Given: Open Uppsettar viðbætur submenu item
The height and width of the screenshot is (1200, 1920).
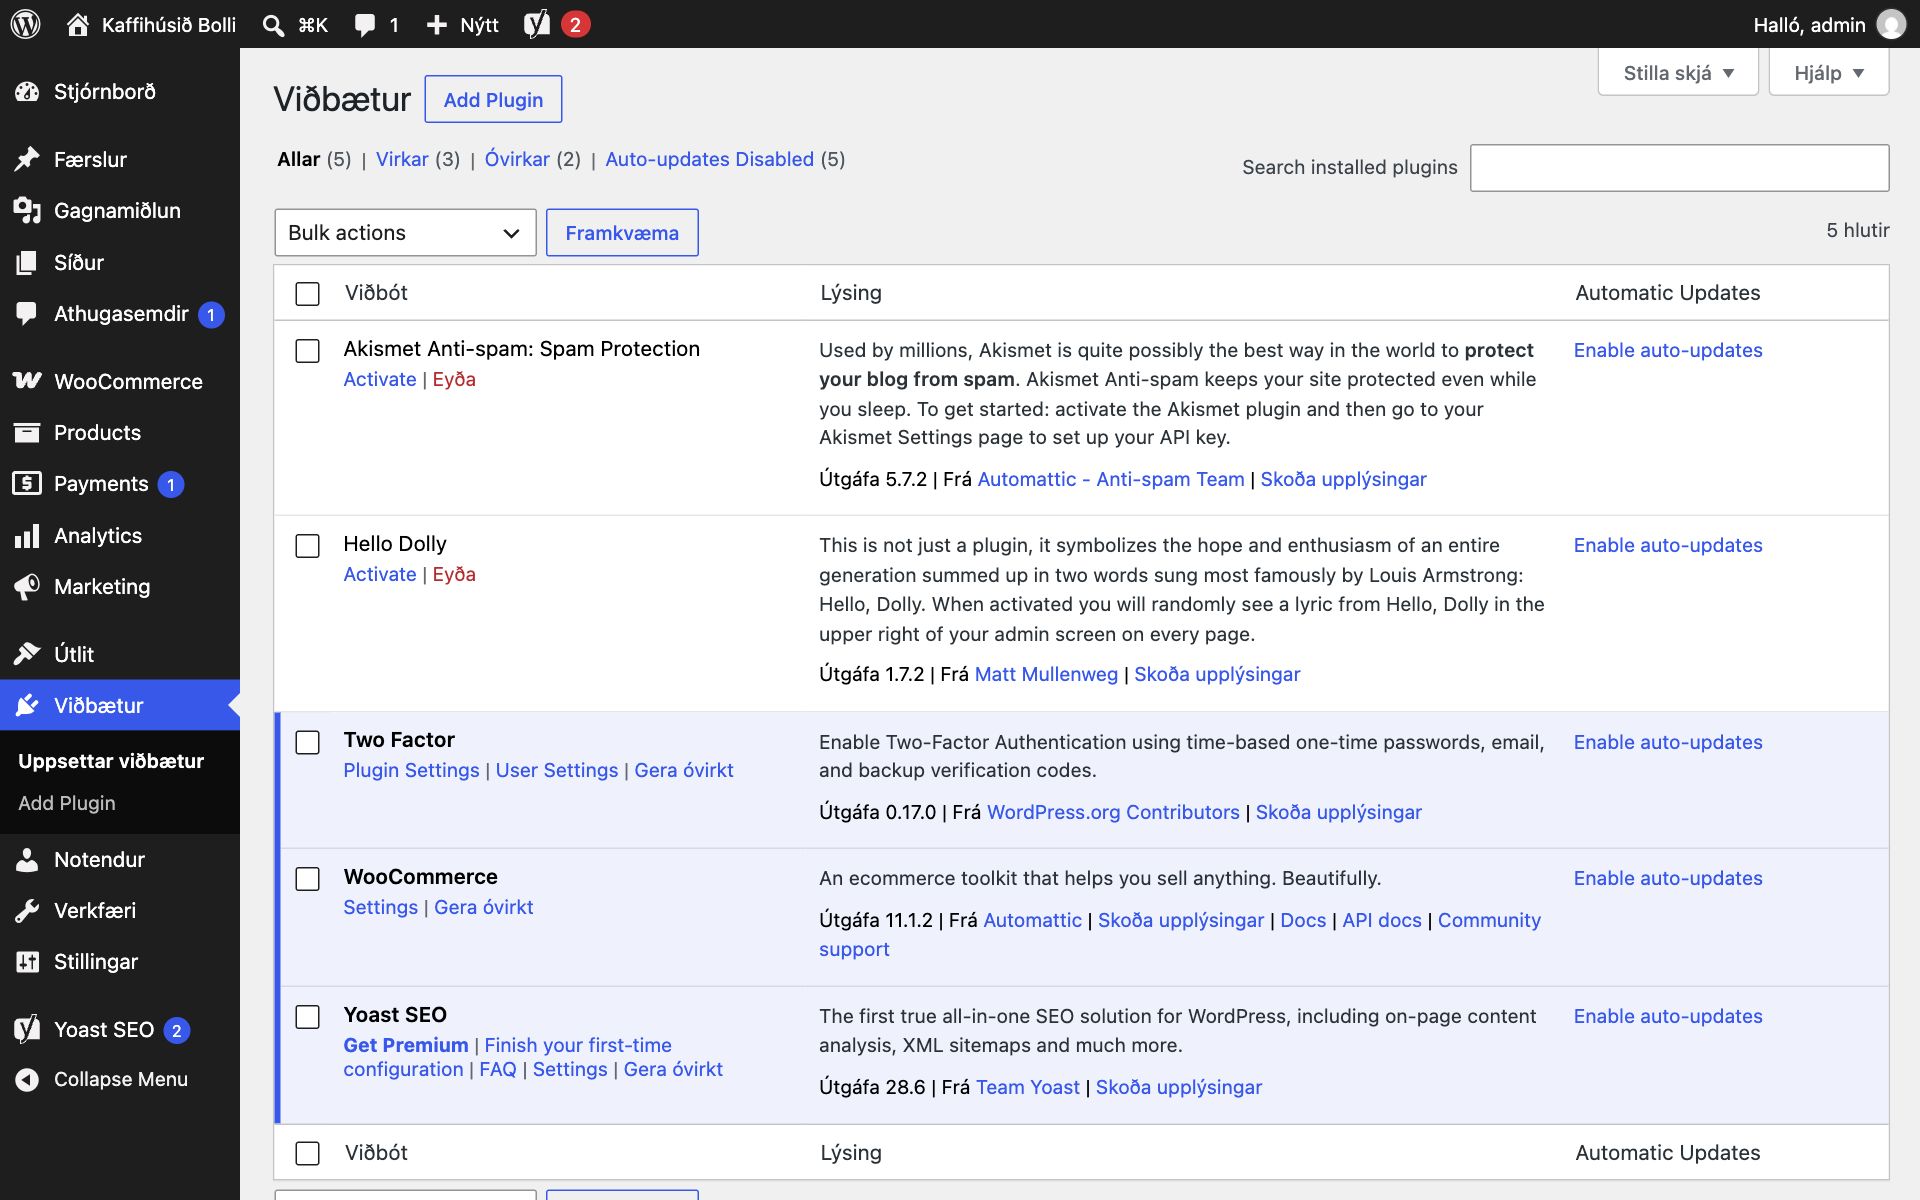Looking at the screenshot, I should [111, 761].
